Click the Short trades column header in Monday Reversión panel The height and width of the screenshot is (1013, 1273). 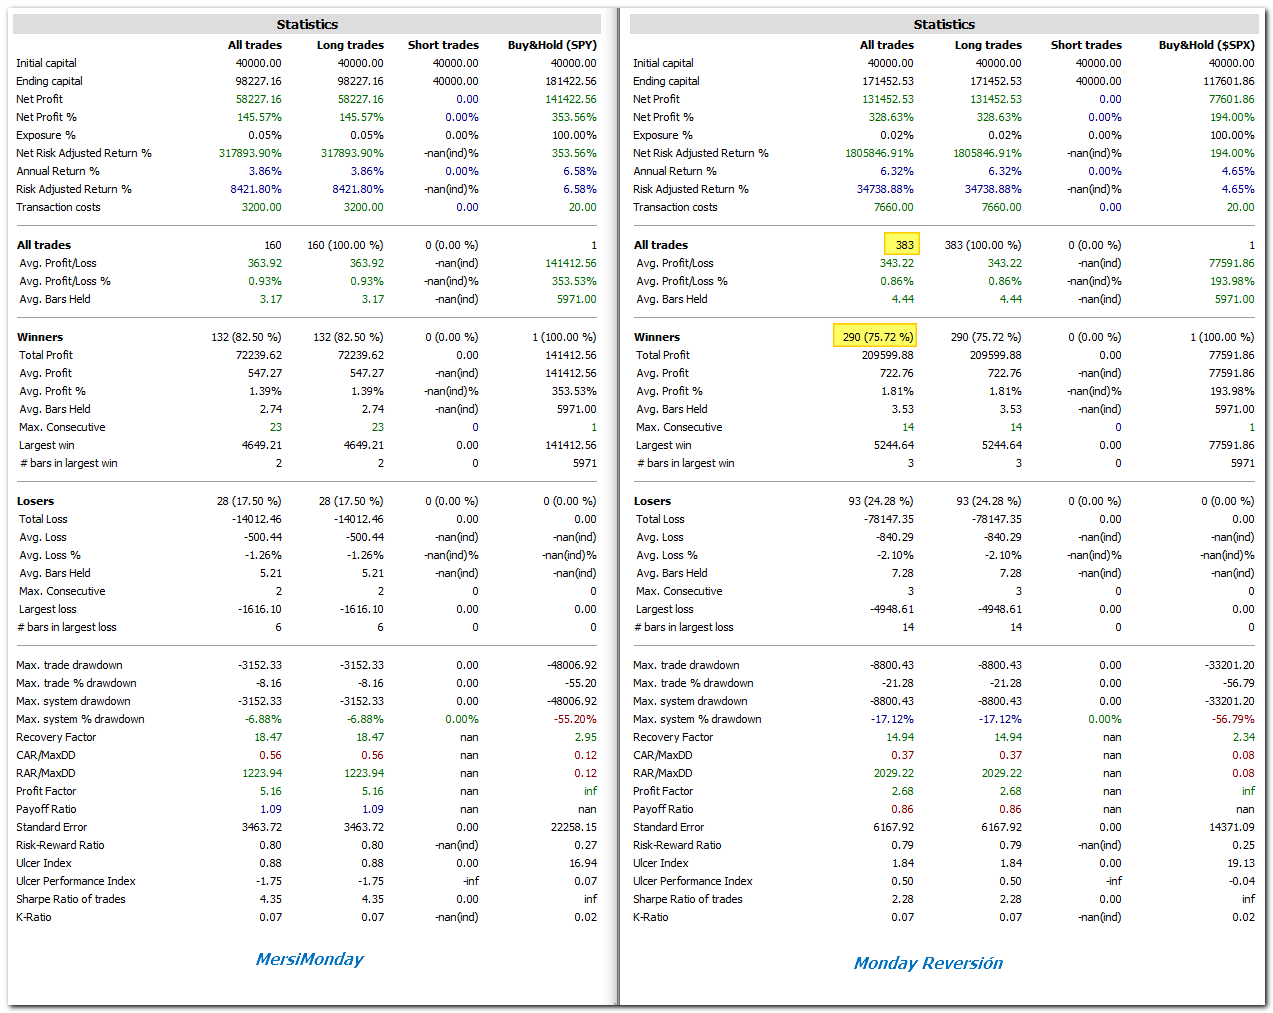click(x=1086, y=45)
